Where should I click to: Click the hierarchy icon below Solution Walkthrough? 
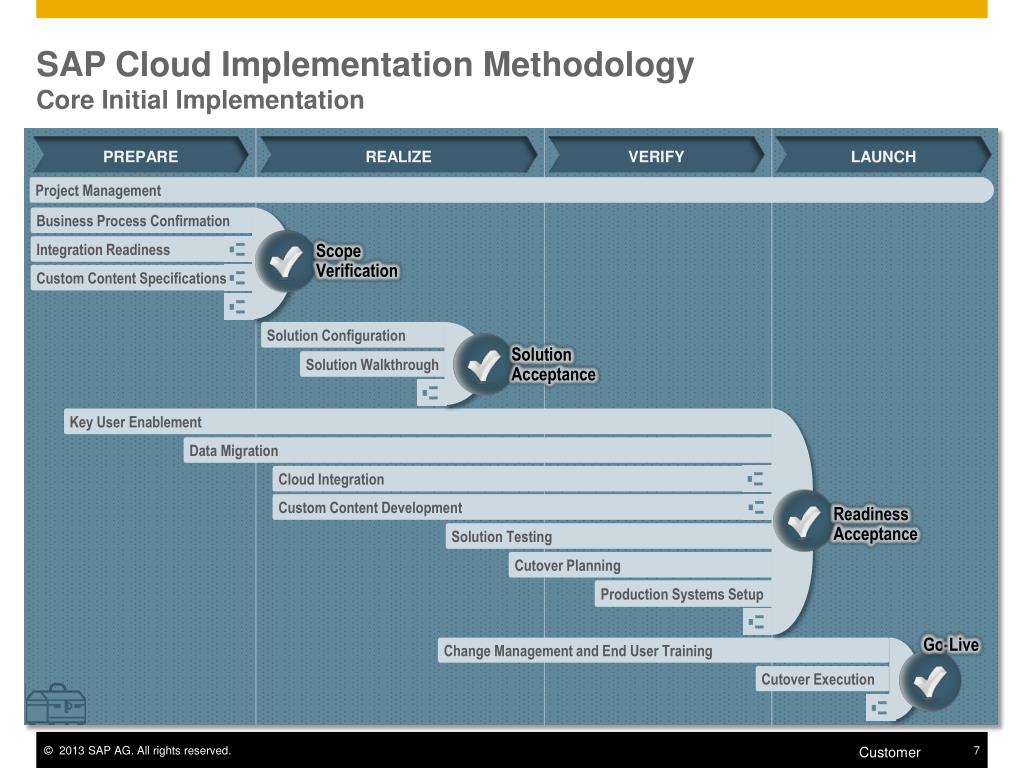click(430, 393)
